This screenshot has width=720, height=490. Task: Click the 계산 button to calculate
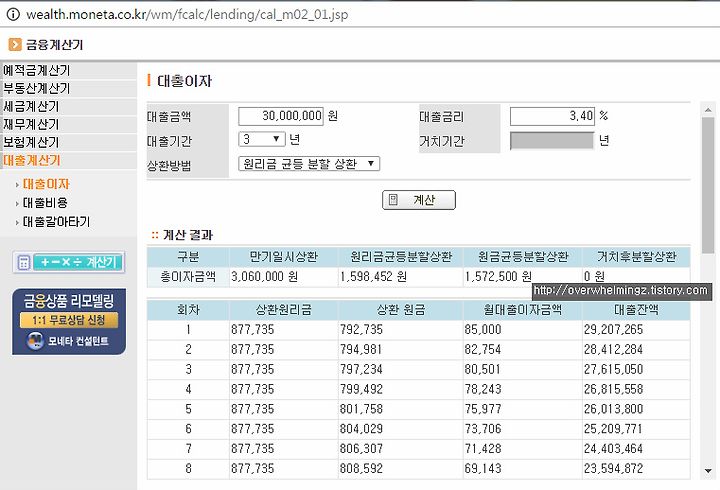tap(419, 200)
